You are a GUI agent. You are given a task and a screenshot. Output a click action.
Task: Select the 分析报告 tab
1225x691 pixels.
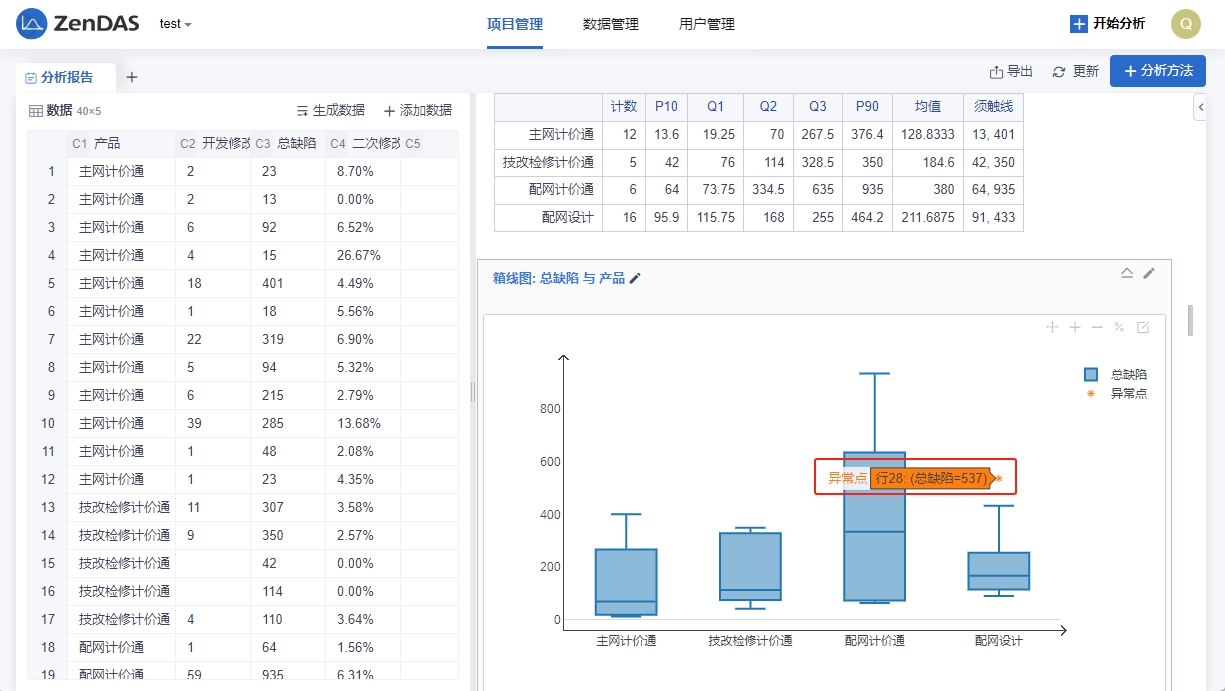(x=66, y=77)
